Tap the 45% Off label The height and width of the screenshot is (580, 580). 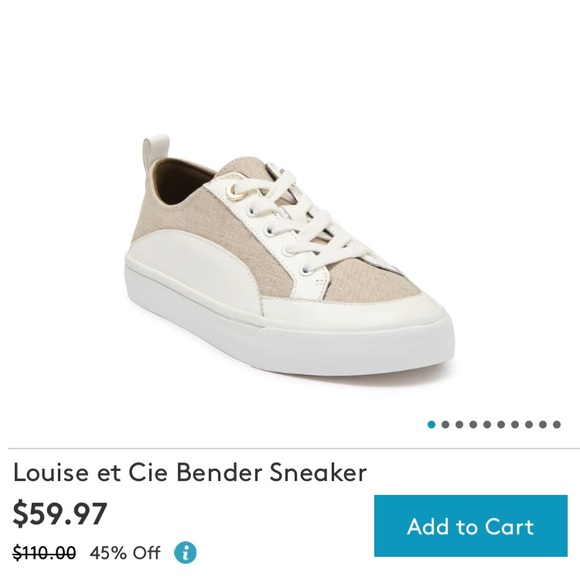[x=125, y=553]
